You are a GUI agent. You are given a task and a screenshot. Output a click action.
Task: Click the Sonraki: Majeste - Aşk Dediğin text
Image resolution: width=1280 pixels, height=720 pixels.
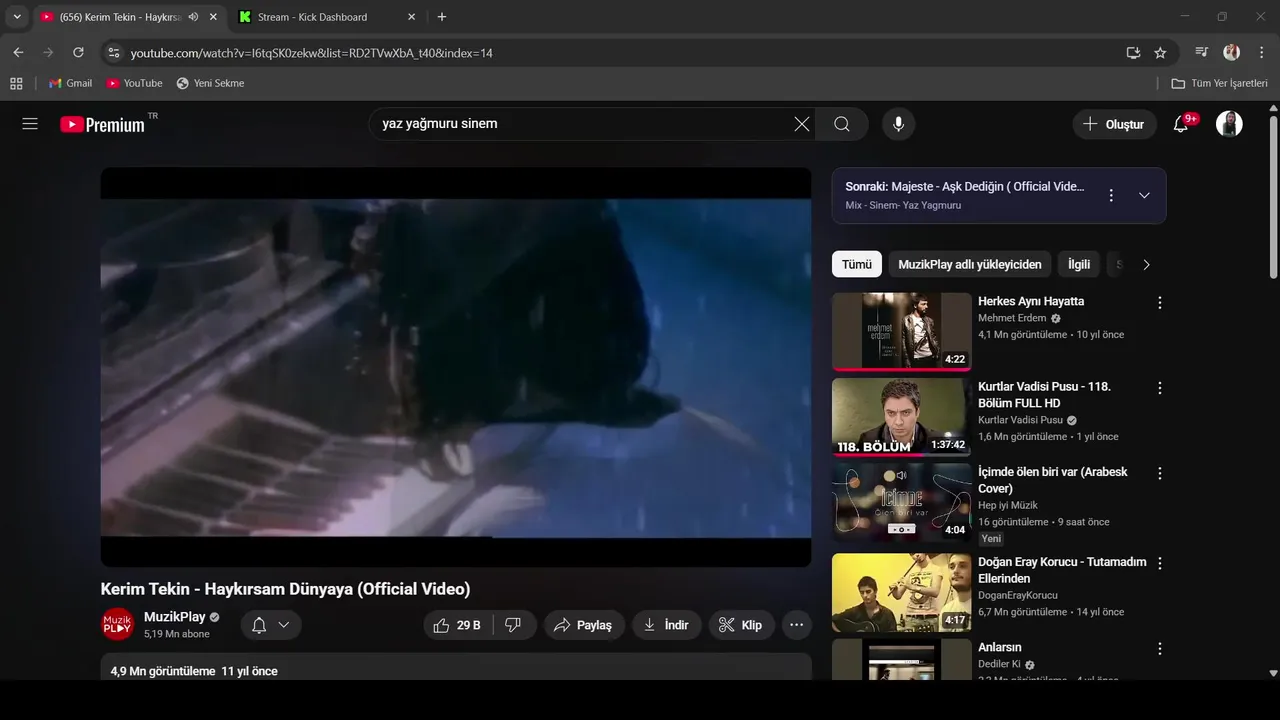click(965, 187)
